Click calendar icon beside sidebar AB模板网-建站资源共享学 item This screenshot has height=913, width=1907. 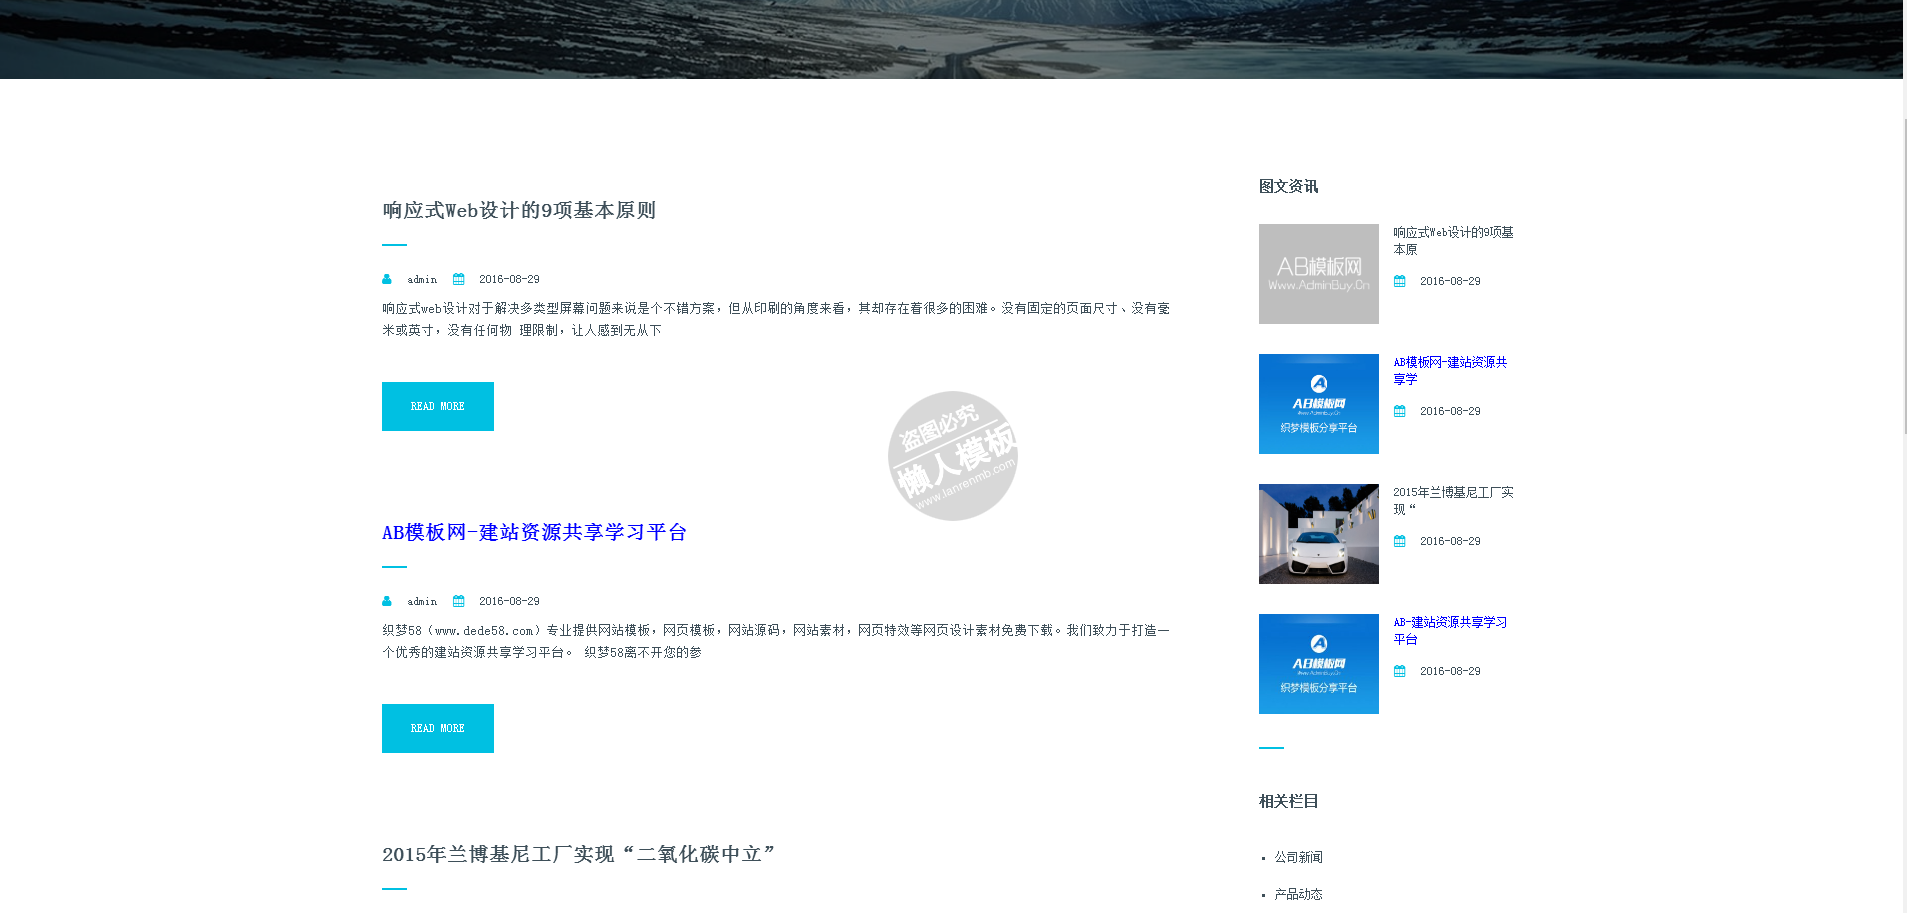pos(1400,412)
